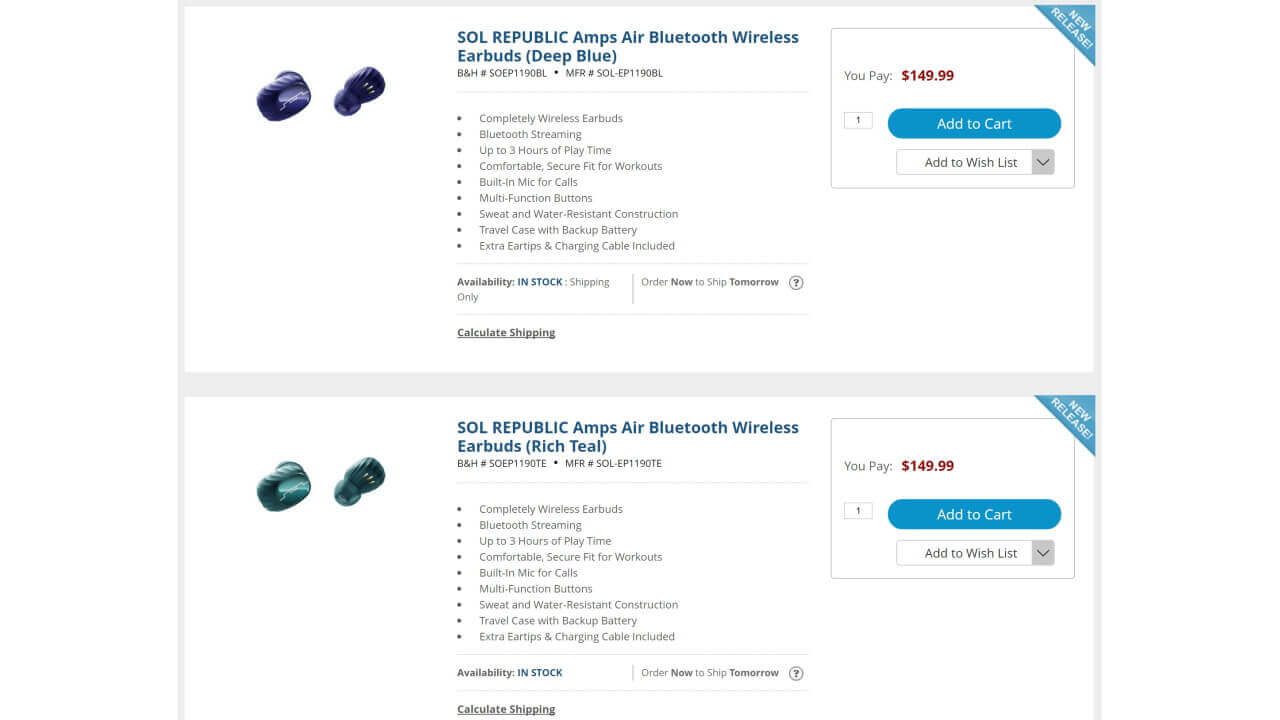The width and height of the screenshot is (1280, 720).
Task: Focus the quantity field for Deep Blue earbuds
Action: coord(858,121)
